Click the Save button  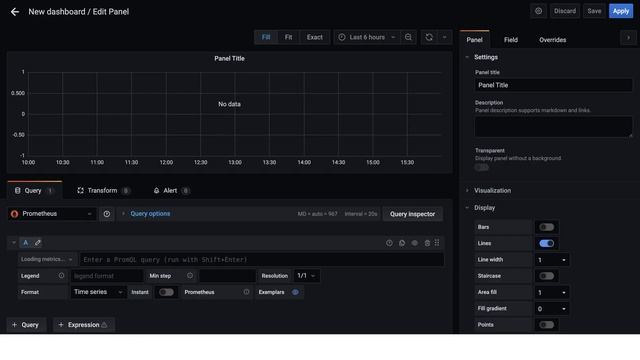point(594,11)
